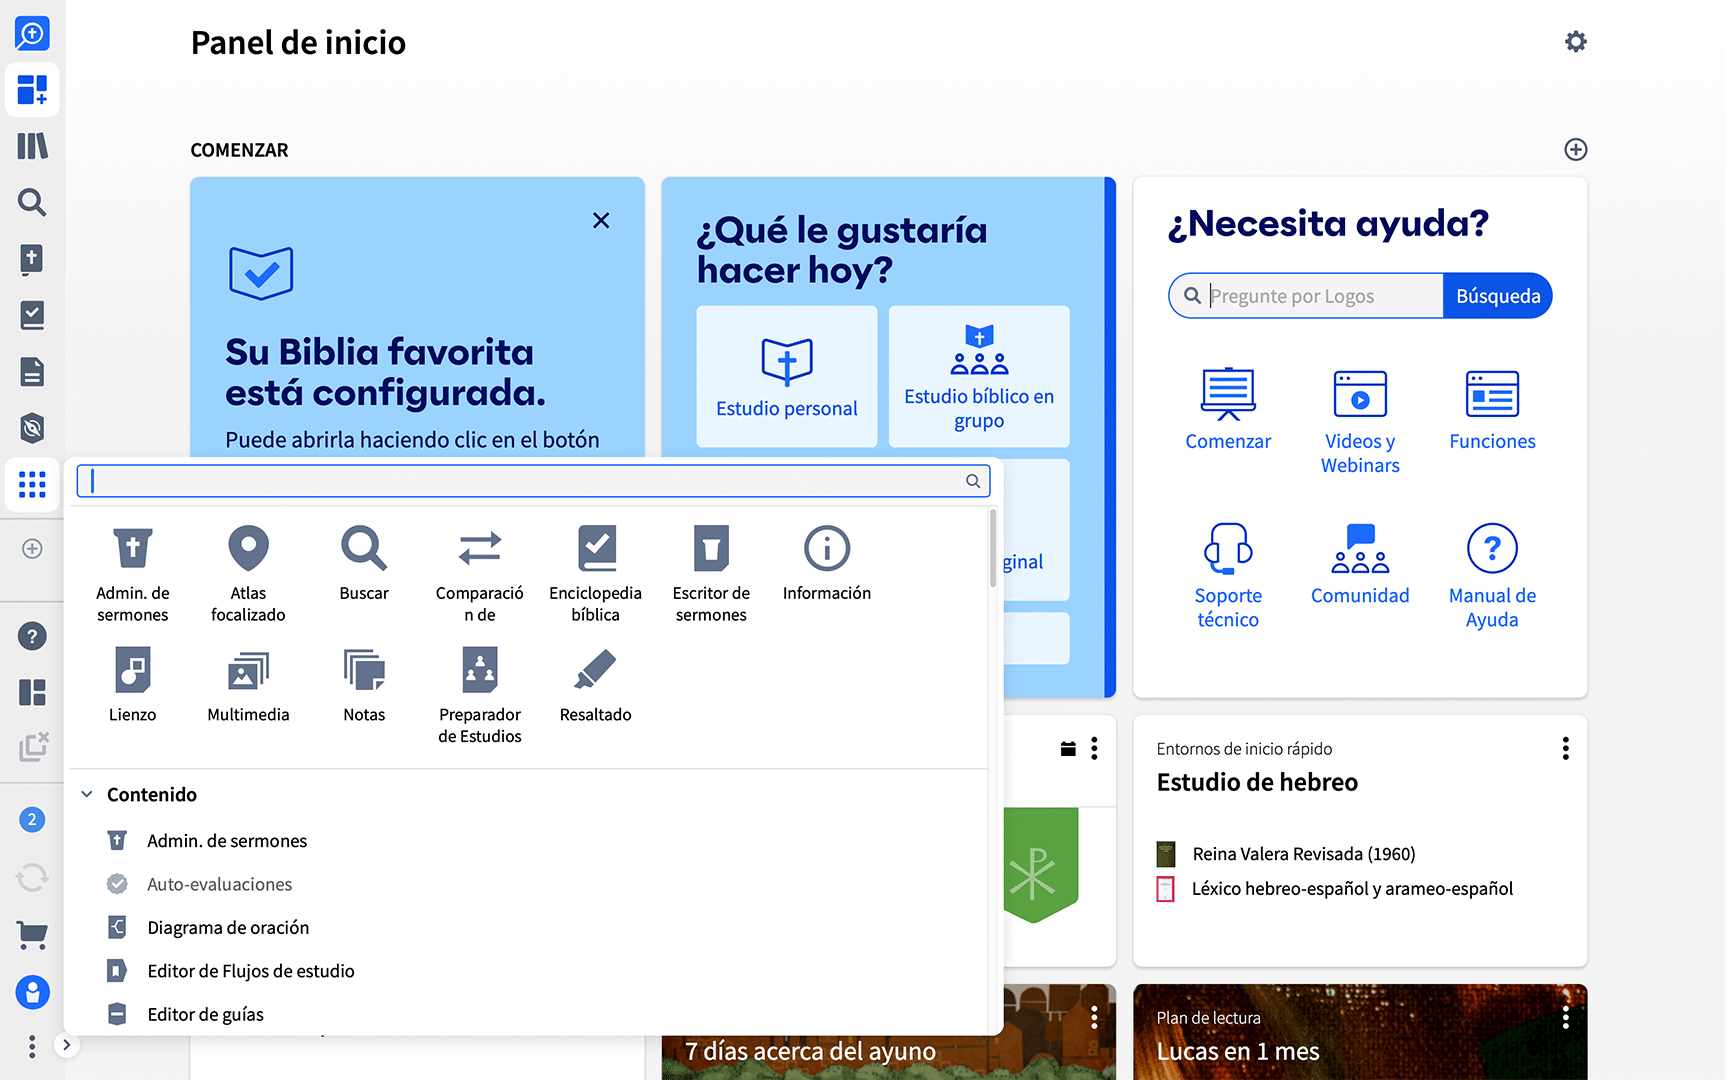Image resolution: width=1728 pixels, height=1080 pixels.
Task: Launch the Atlas focalizado tool
Action: (248, 573)
